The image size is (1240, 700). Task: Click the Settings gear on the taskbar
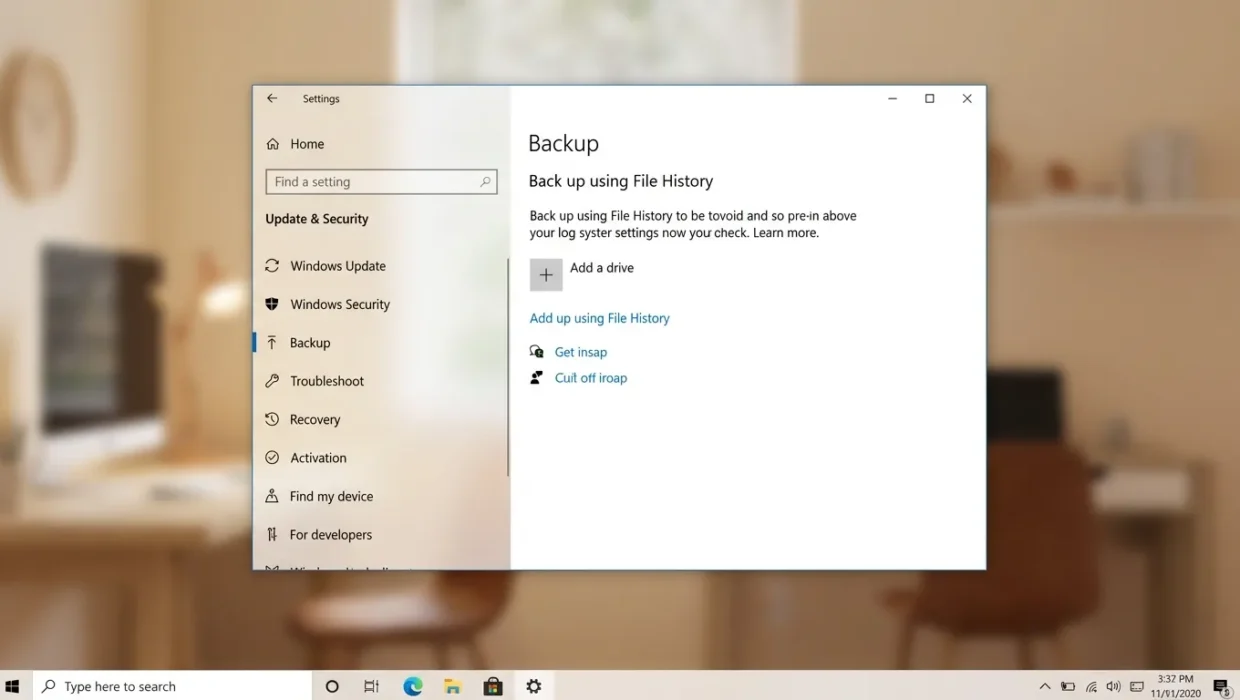click(x=534, y=686)
